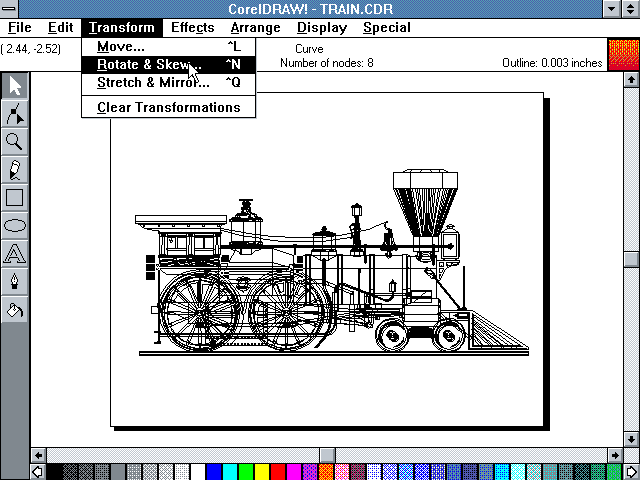Image resolution: width=640 pixels, height=480 pixels.
Task: Select the Pick arrow tool
Action: (15, 86)
